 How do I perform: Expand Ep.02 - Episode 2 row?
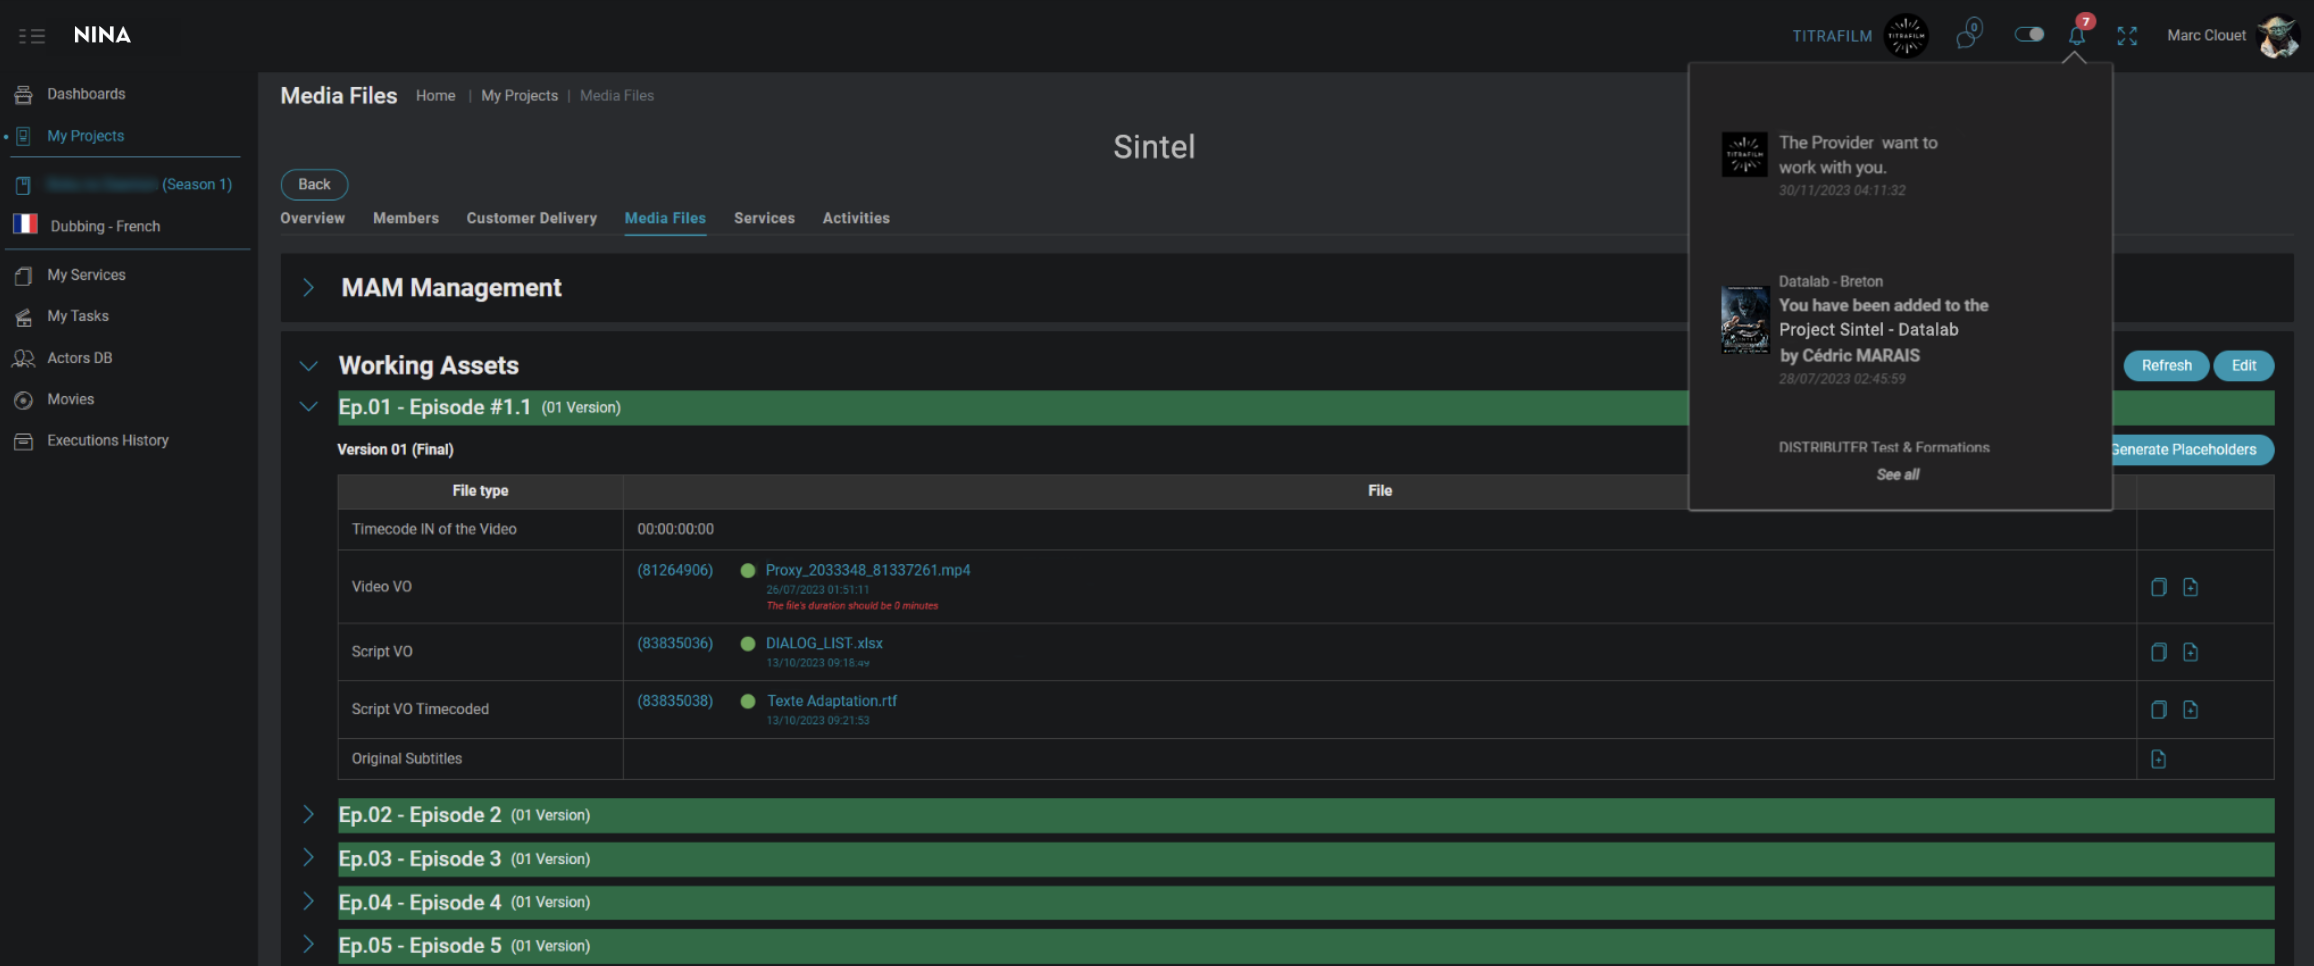[309, 815]
